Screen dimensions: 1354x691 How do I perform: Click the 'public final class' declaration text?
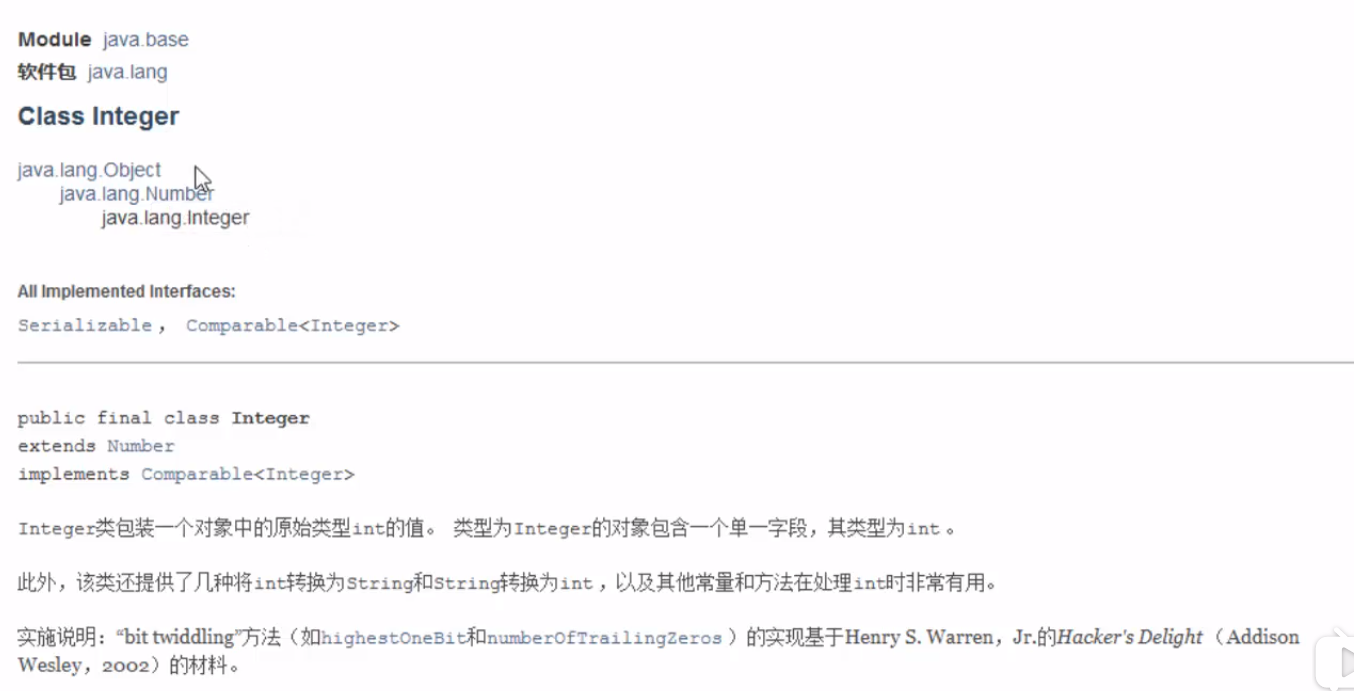click(120, 418)
